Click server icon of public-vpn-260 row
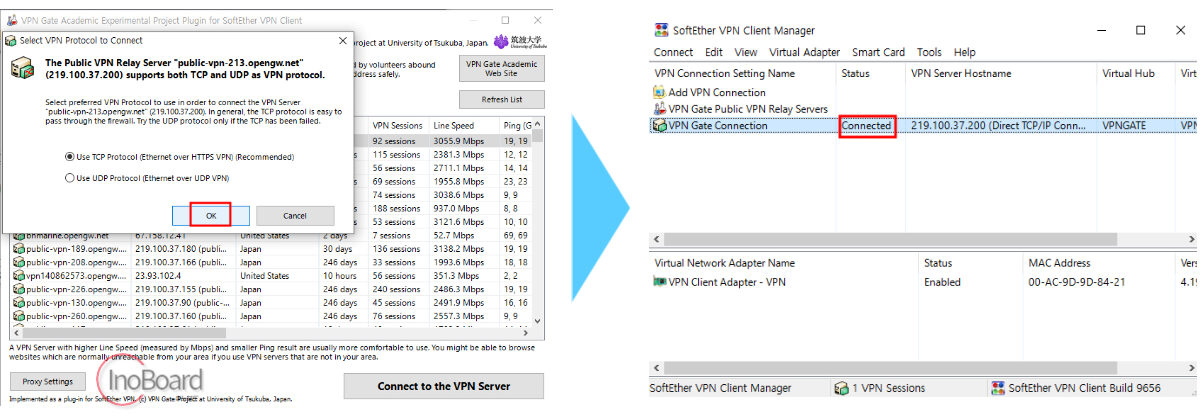Image resolution: width=1200 pixels, height=420 pixels. (18, 316)
